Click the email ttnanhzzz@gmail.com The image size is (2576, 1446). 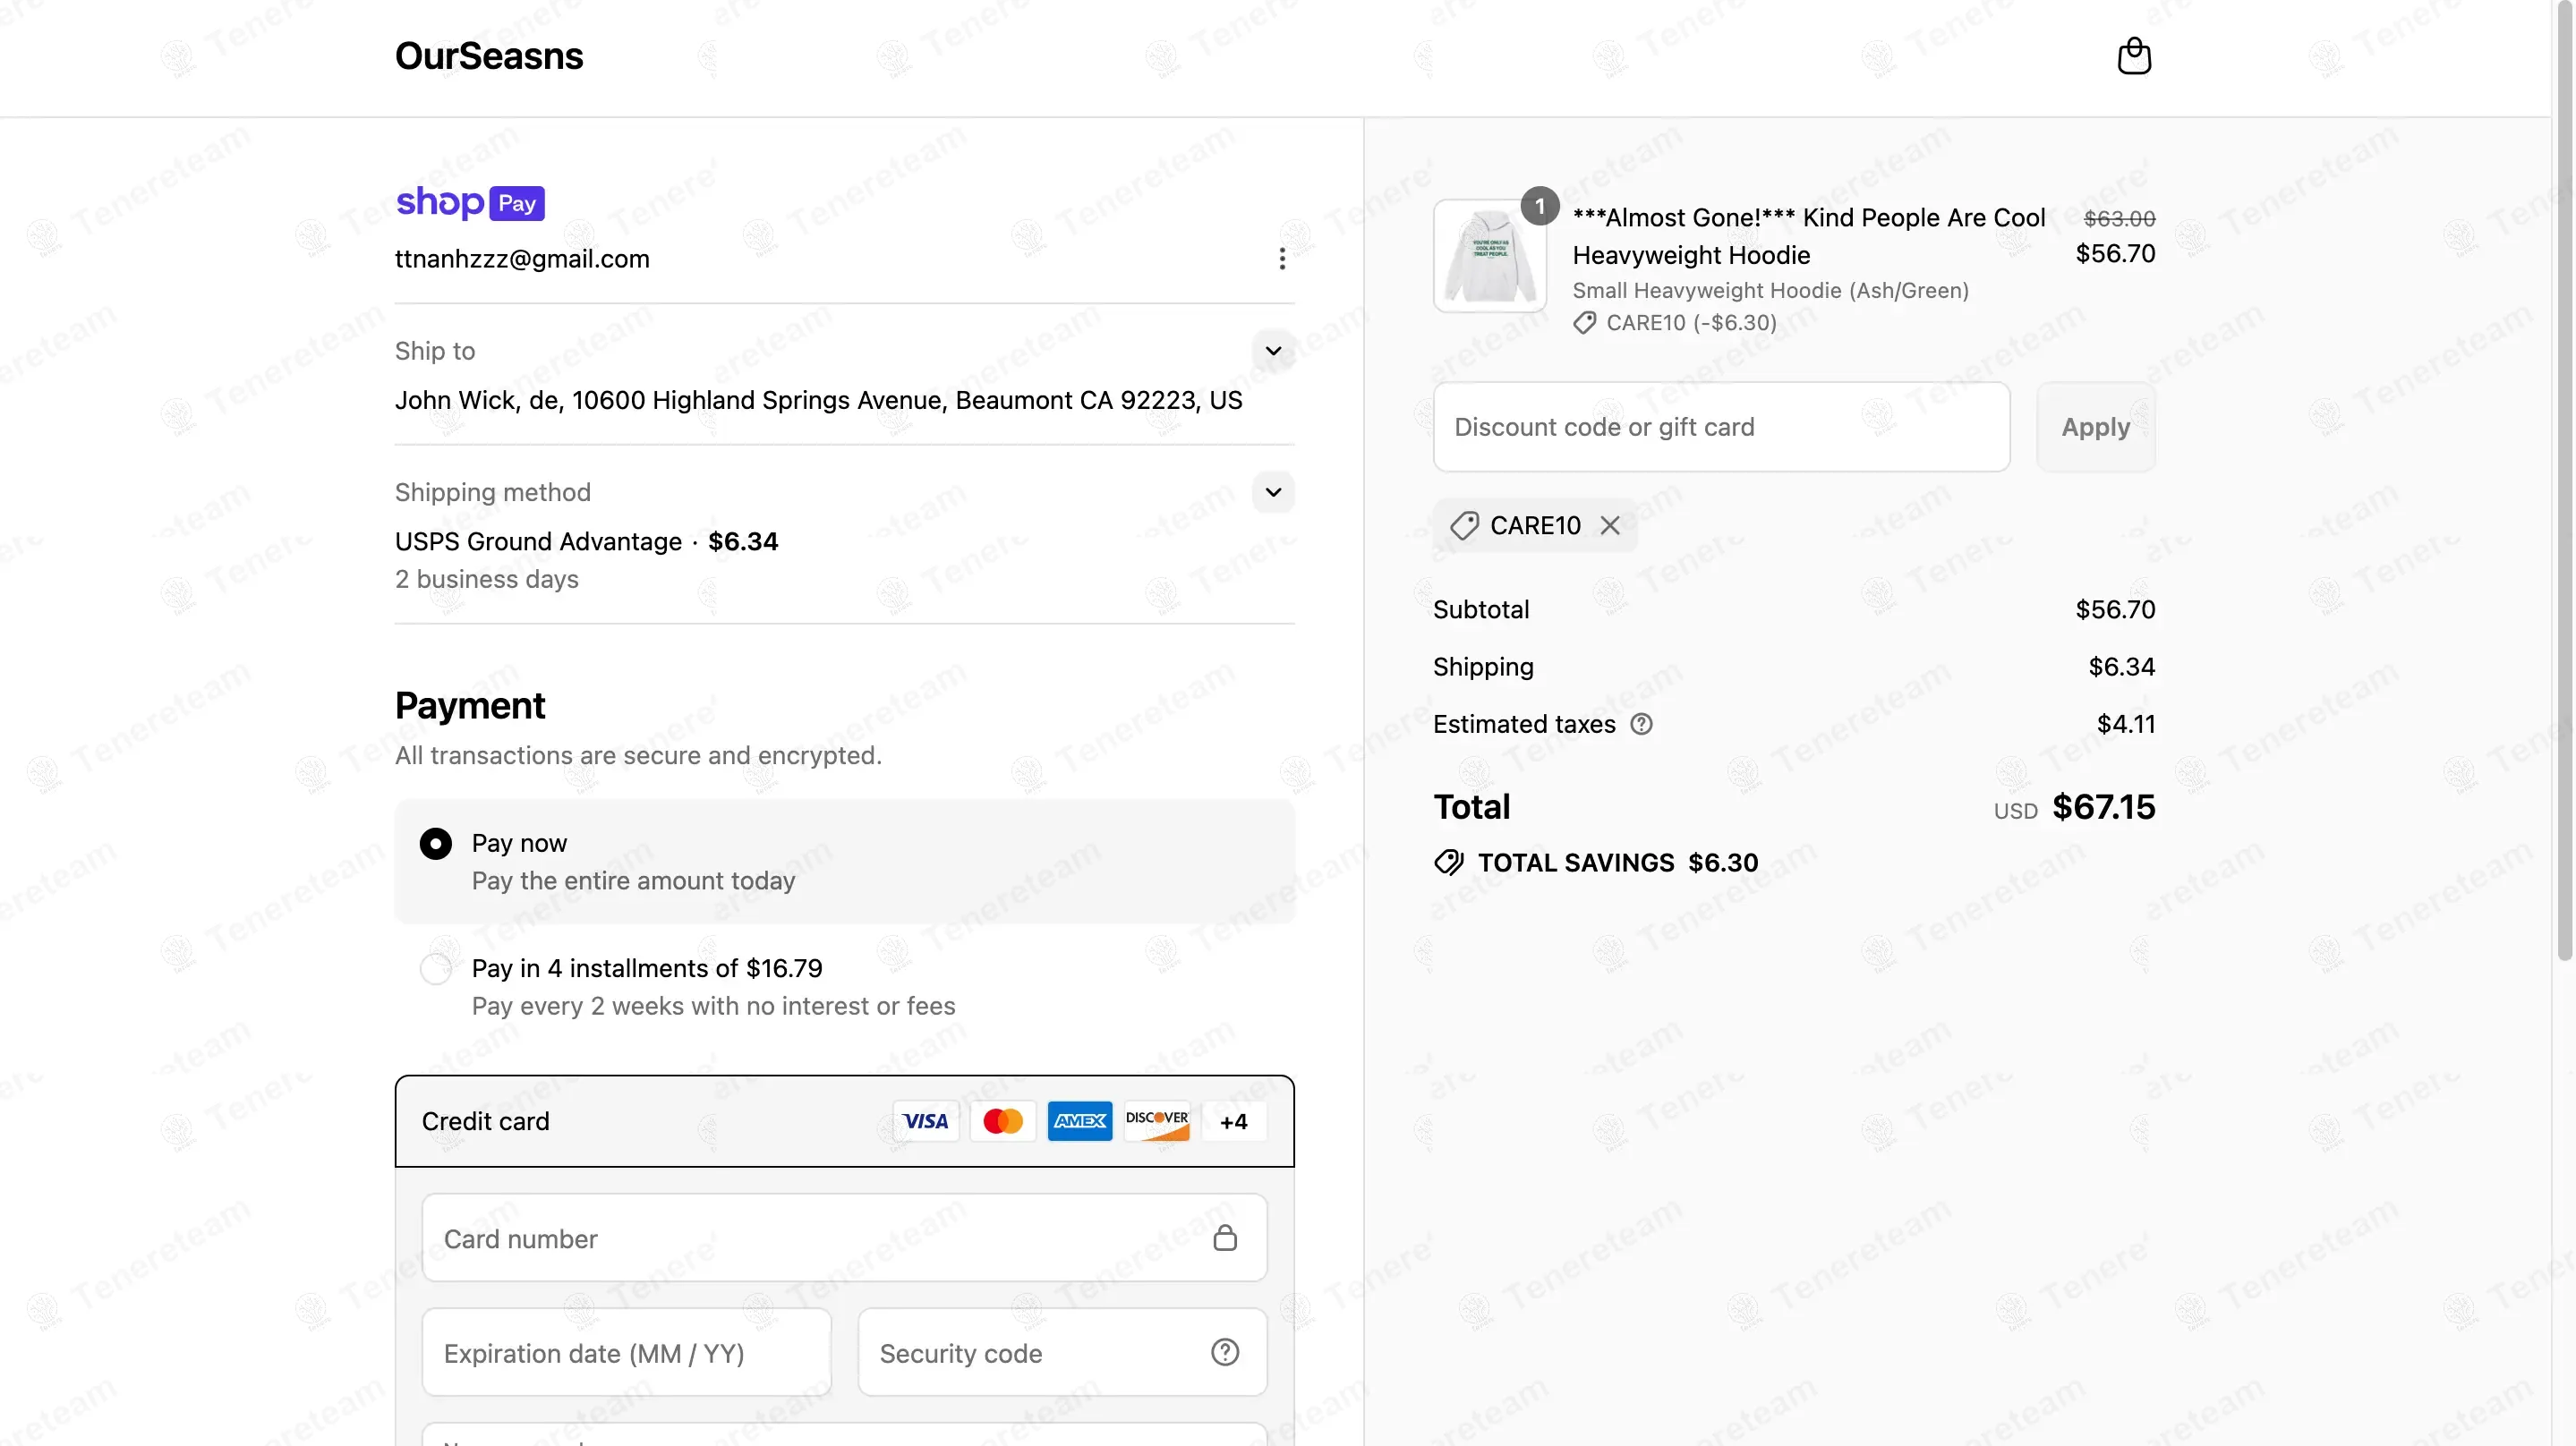pyautogui.click(x=522, y=259)
